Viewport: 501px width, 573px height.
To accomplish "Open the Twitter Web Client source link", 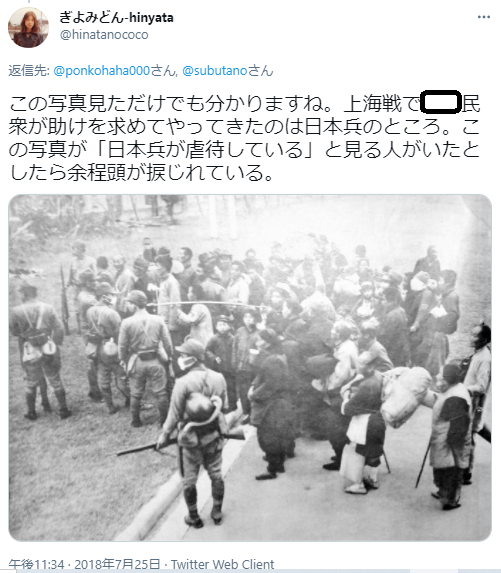I will pyautogui.click(x=222, y=565).
